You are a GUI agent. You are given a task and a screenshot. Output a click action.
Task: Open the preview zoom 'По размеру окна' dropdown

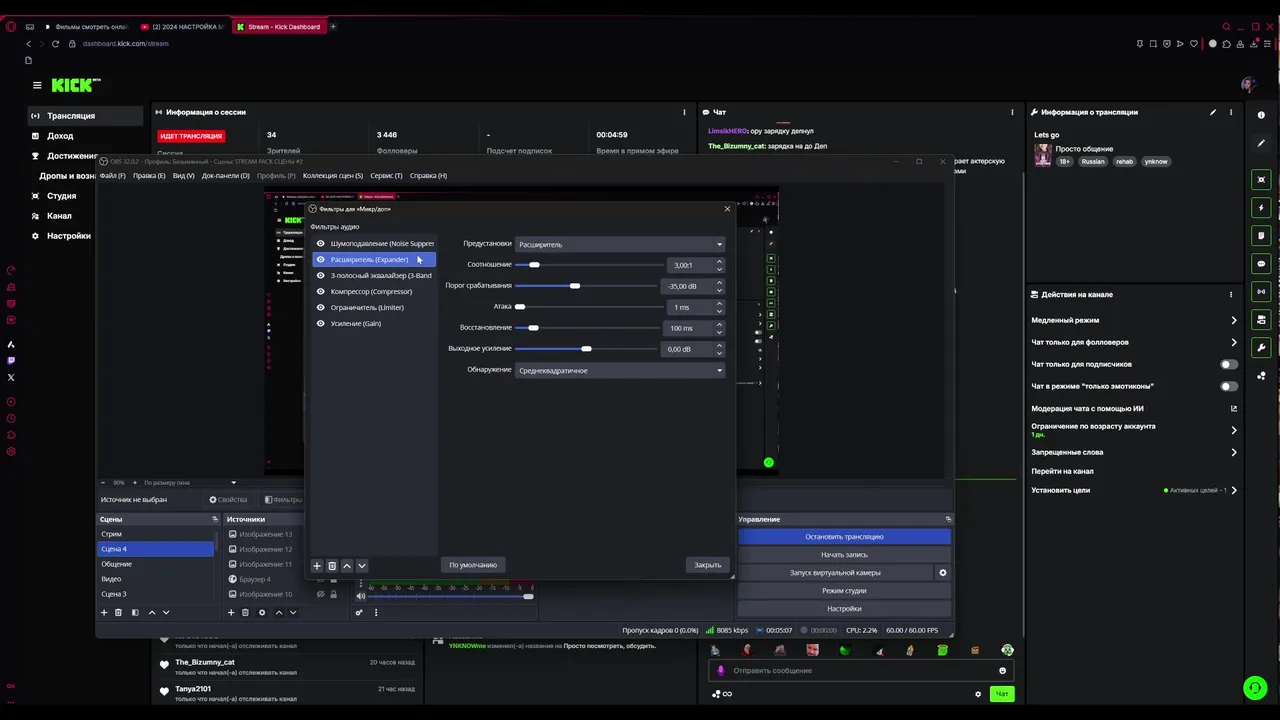(x=190, y=482)
